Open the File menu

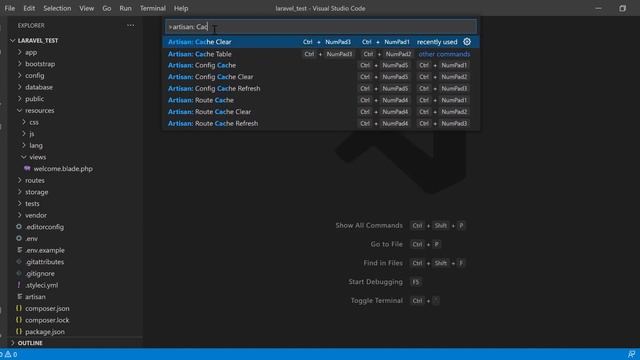[x=10, y=8]
